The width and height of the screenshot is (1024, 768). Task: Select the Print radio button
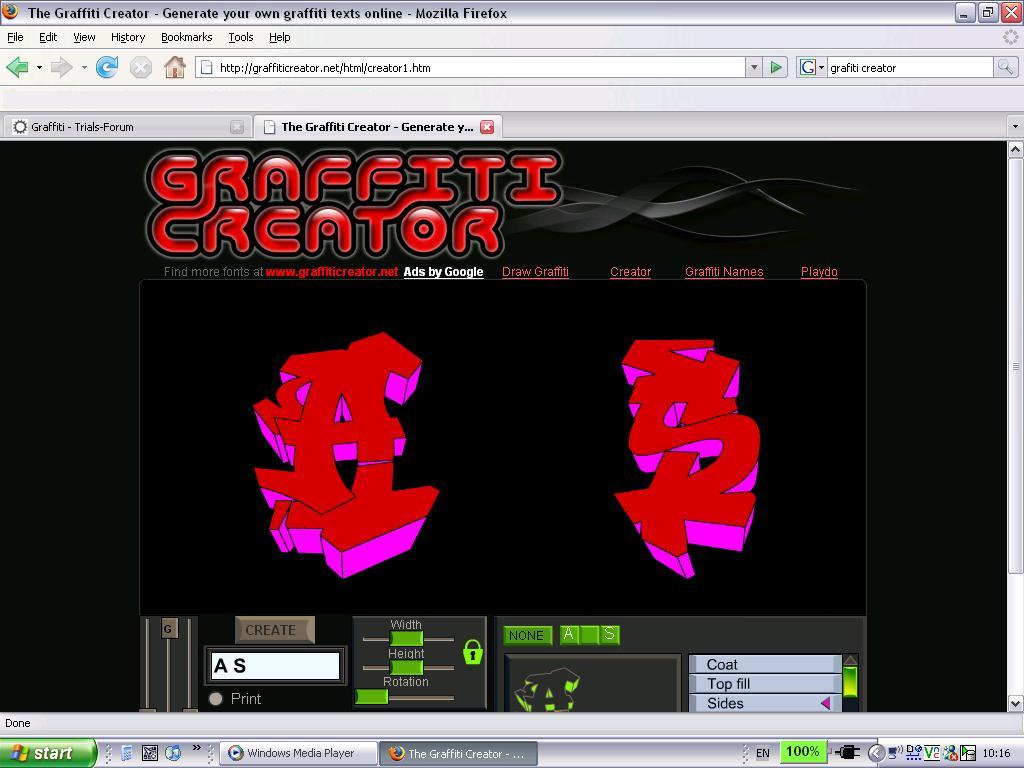coord(216,699)
